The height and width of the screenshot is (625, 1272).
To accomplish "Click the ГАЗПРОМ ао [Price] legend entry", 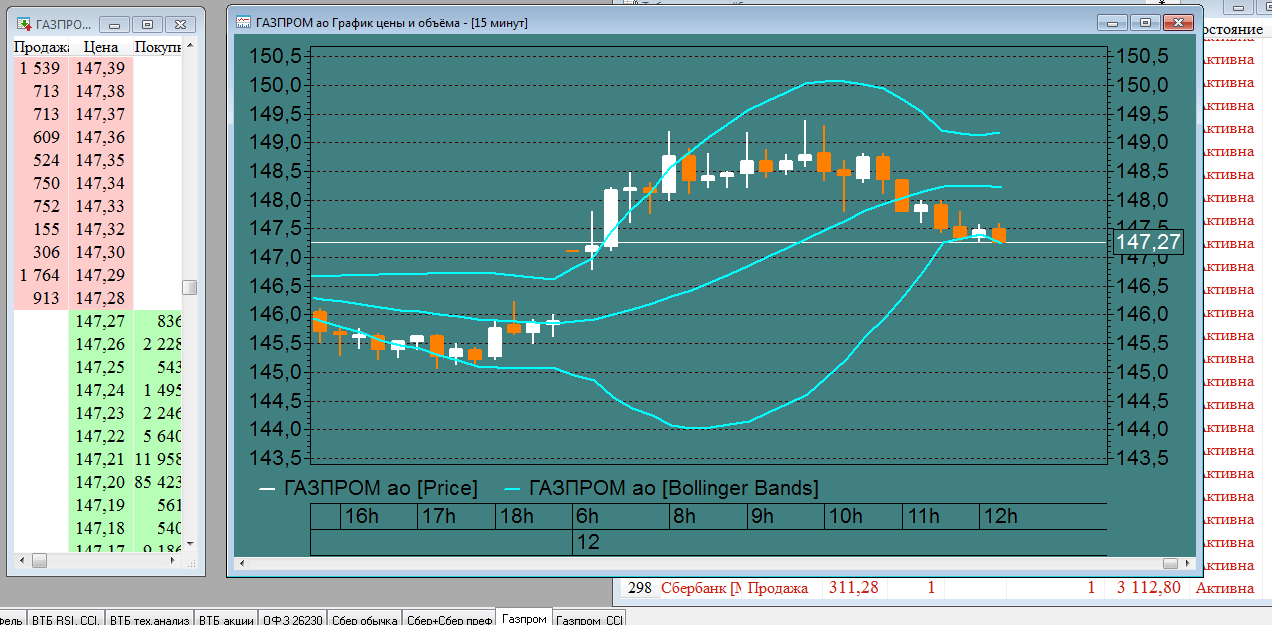I will coord(368,488).
